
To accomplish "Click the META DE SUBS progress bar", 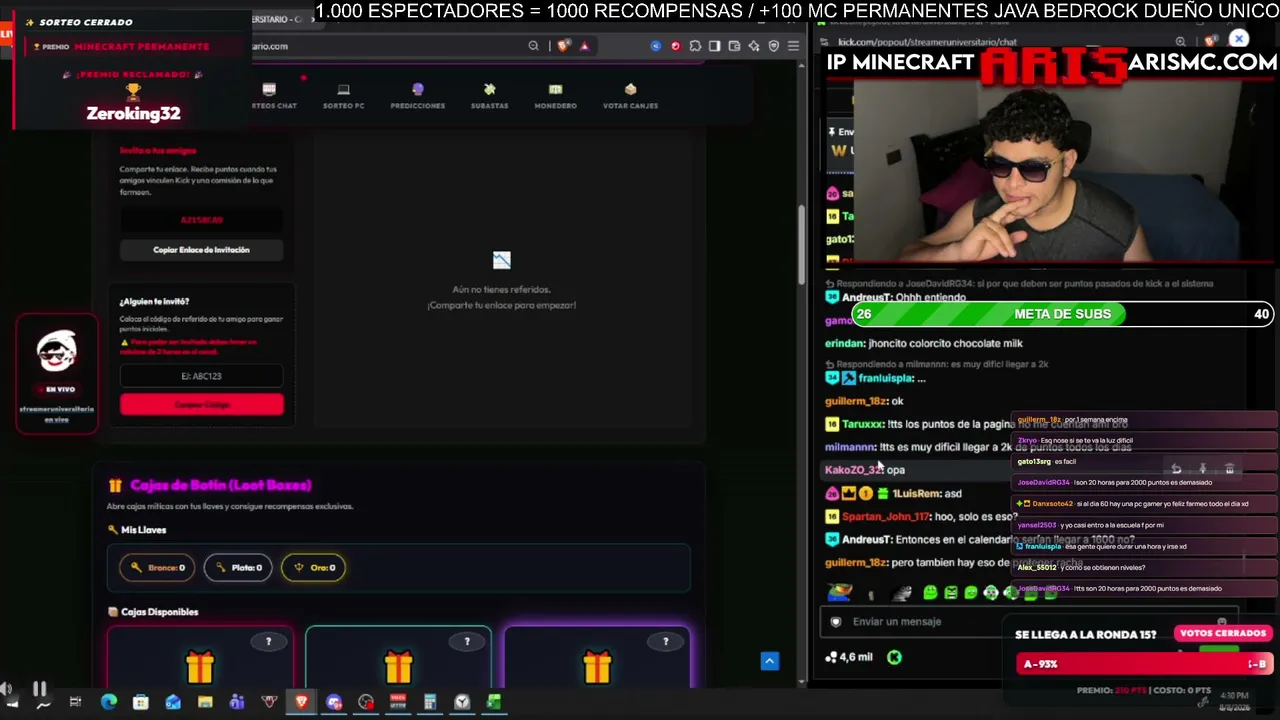I will pyautogui.click(x=1063, y=314).
